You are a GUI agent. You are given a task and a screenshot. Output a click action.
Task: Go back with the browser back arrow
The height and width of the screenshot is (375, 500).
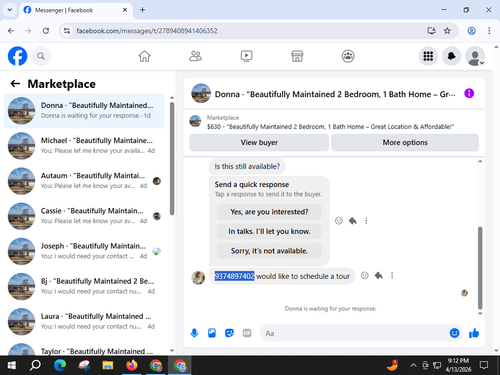(11, 31)
